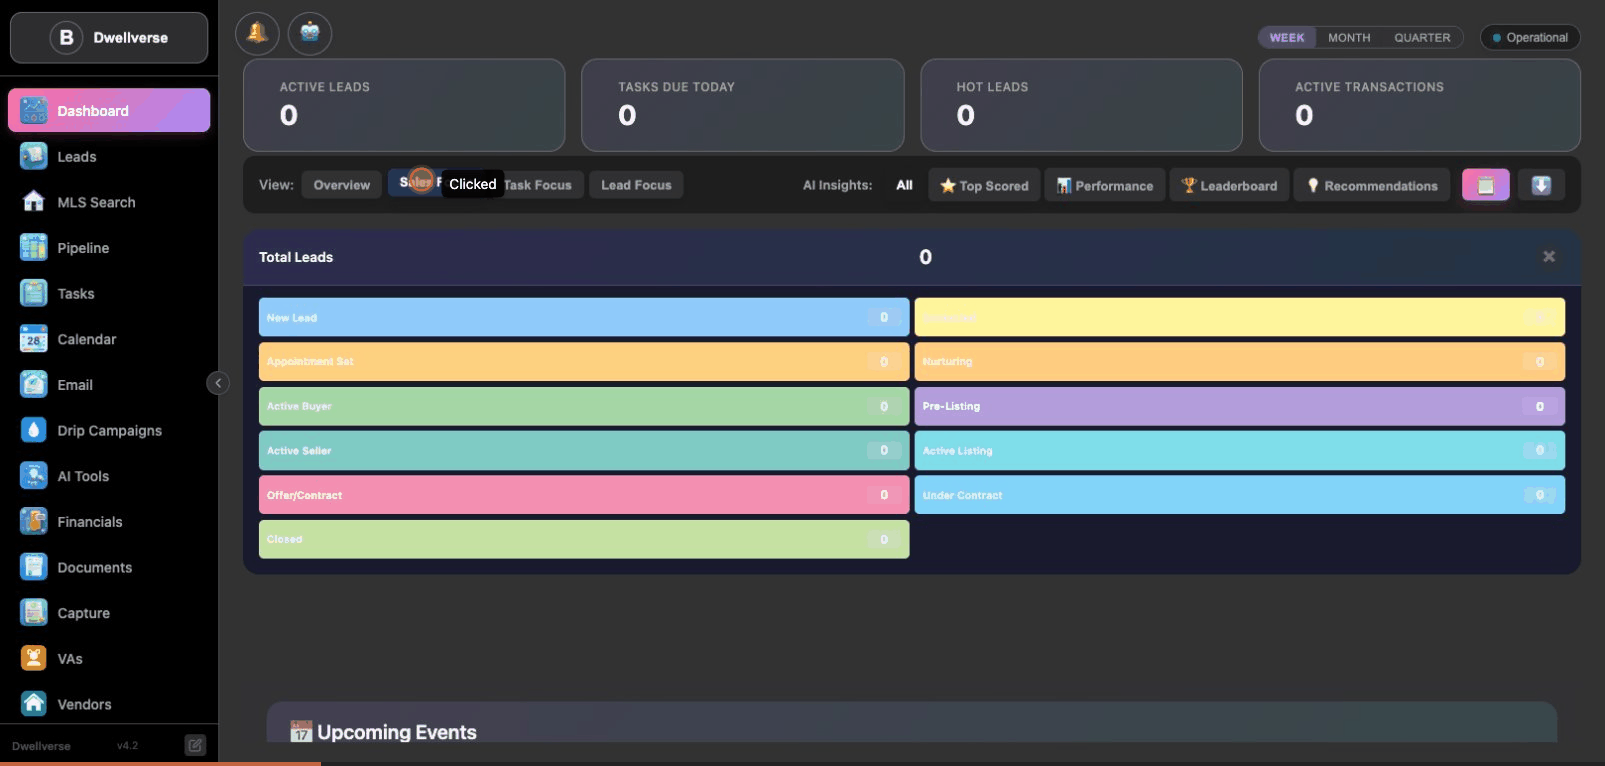Open the Drip Campaigns menu item

tap(109, 431)
